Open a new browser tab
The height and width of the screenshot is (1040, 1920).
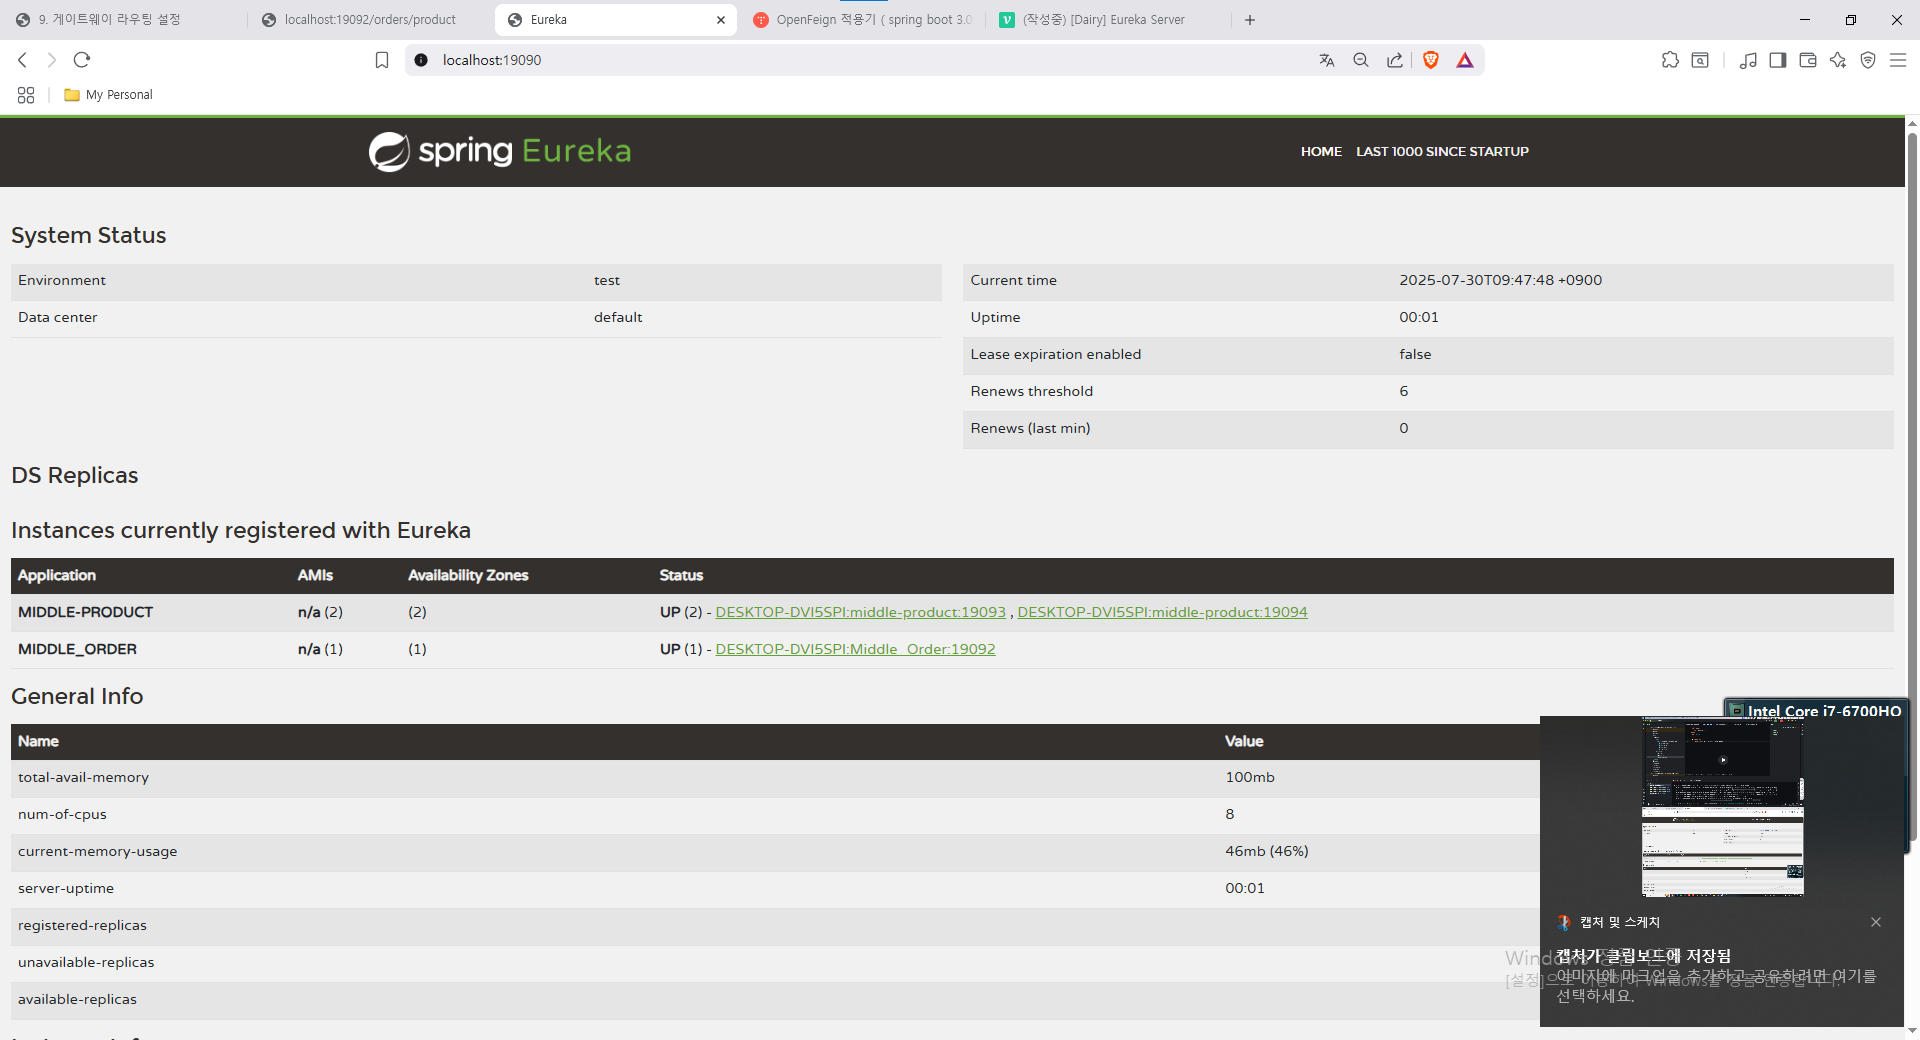[1250, 20]
